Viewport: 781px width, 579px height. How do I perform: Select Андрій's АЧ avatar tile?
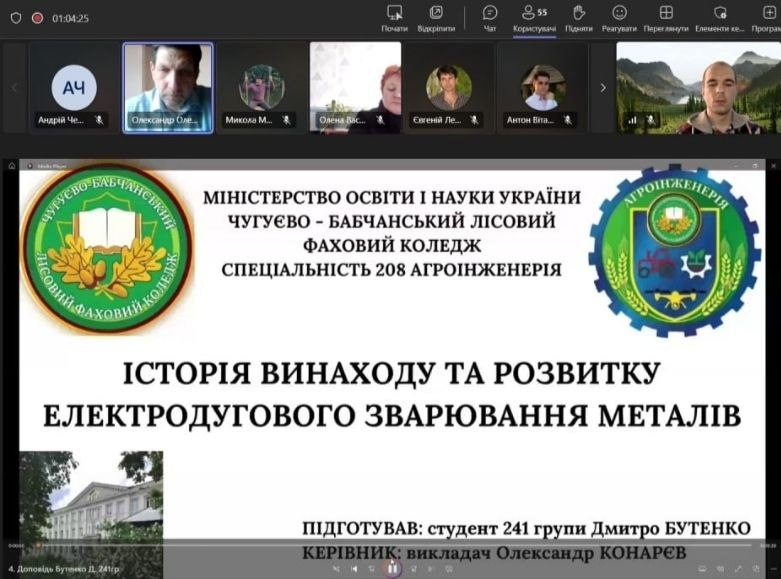(74, 87)
